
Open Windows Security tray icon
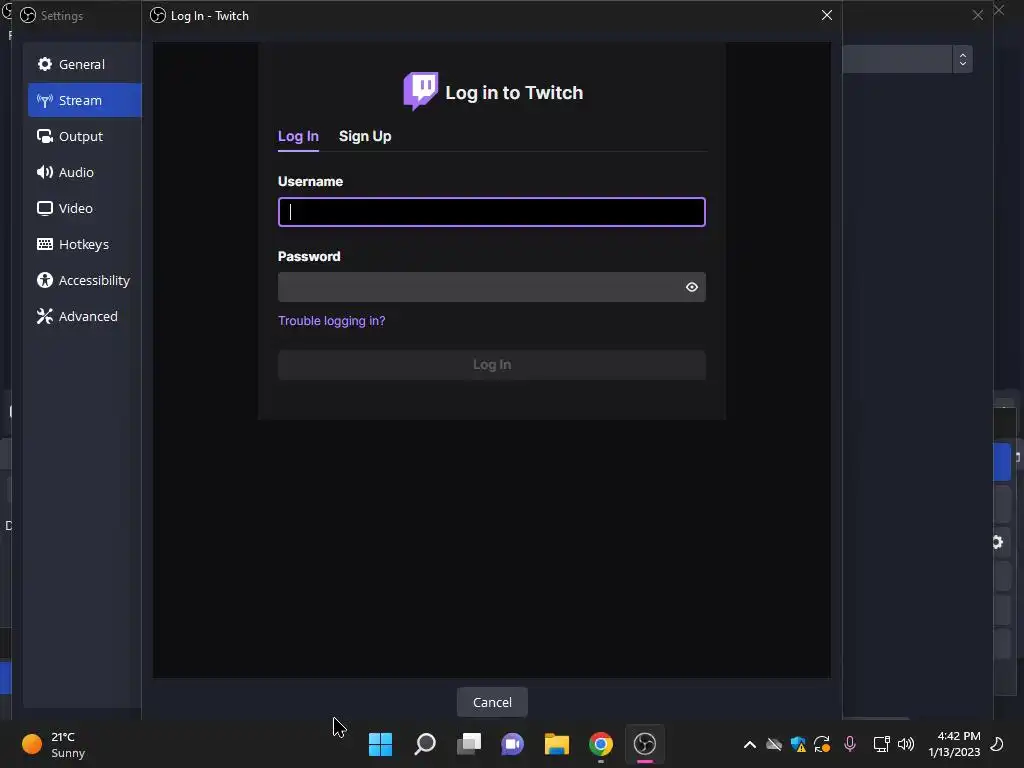pos(798,744)
